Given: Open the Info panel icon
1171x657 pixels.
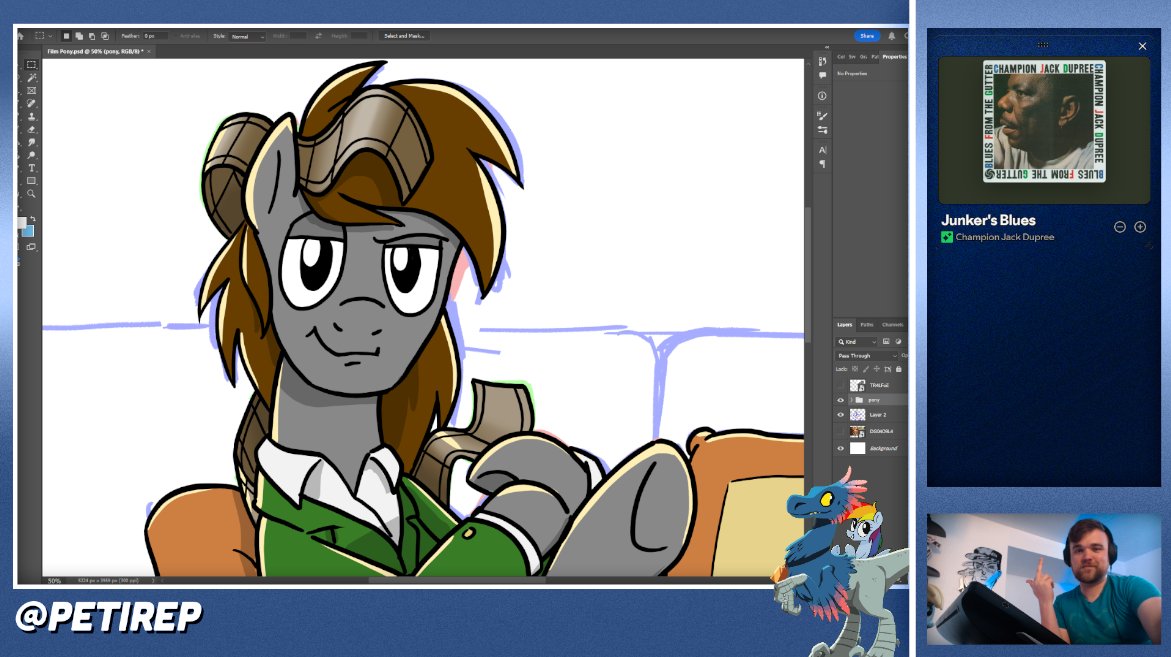Looking at the screenshot, I should tap(822, 96).
